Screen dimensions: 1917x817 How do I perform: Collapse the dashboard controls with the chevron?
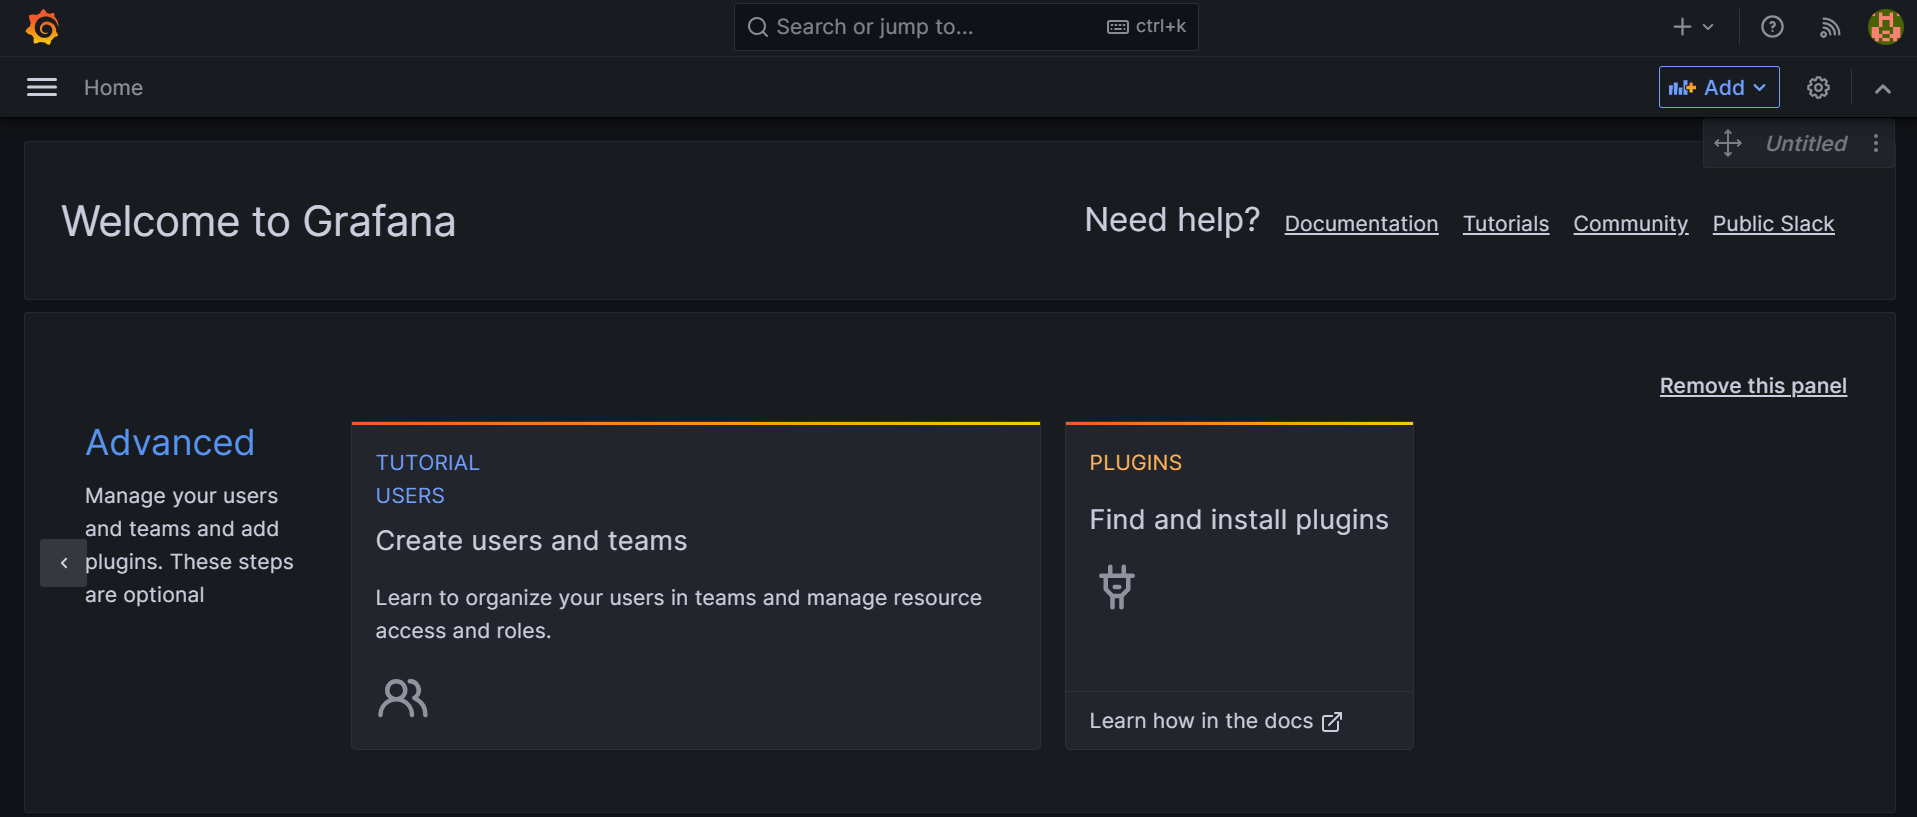(x=1882, y=89)
